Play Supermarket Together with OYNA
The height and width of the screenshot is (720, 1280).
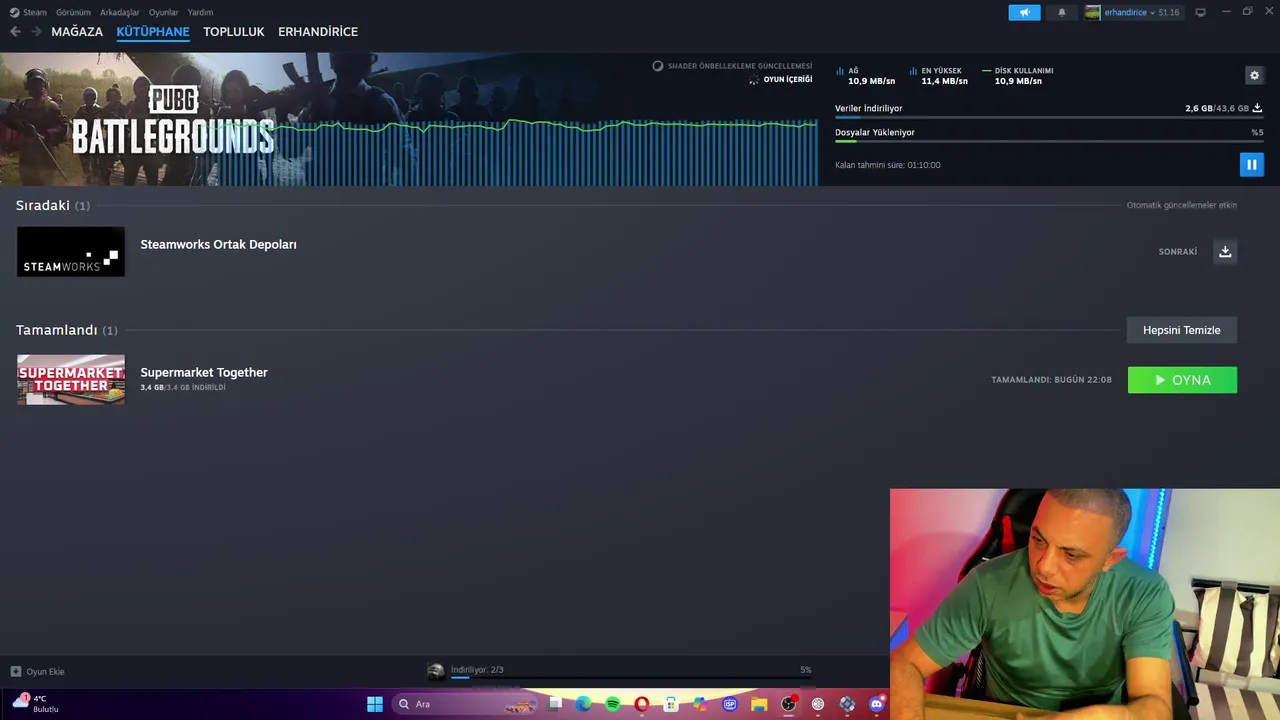(1182, 380)
